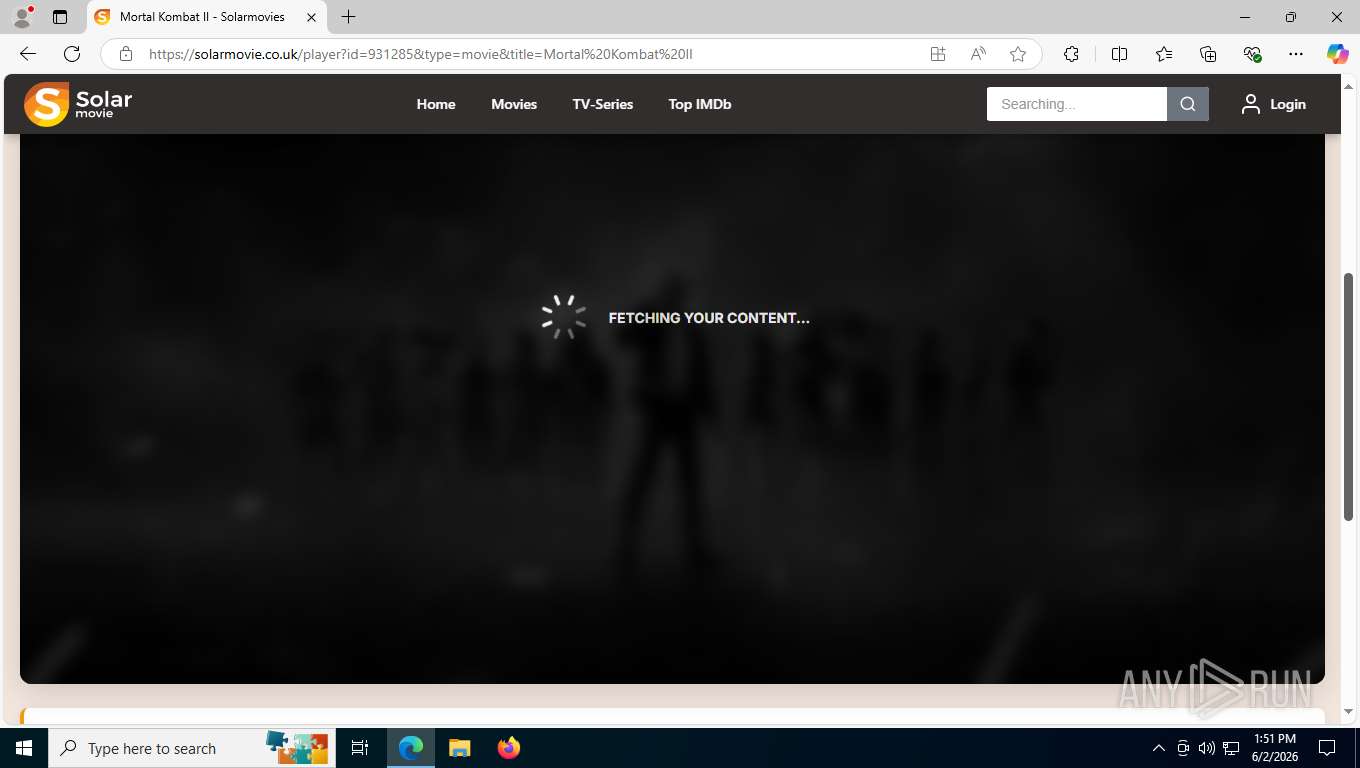Click scrollbar down arrow
This screenshot has height=768, width=1360.
1350,711
